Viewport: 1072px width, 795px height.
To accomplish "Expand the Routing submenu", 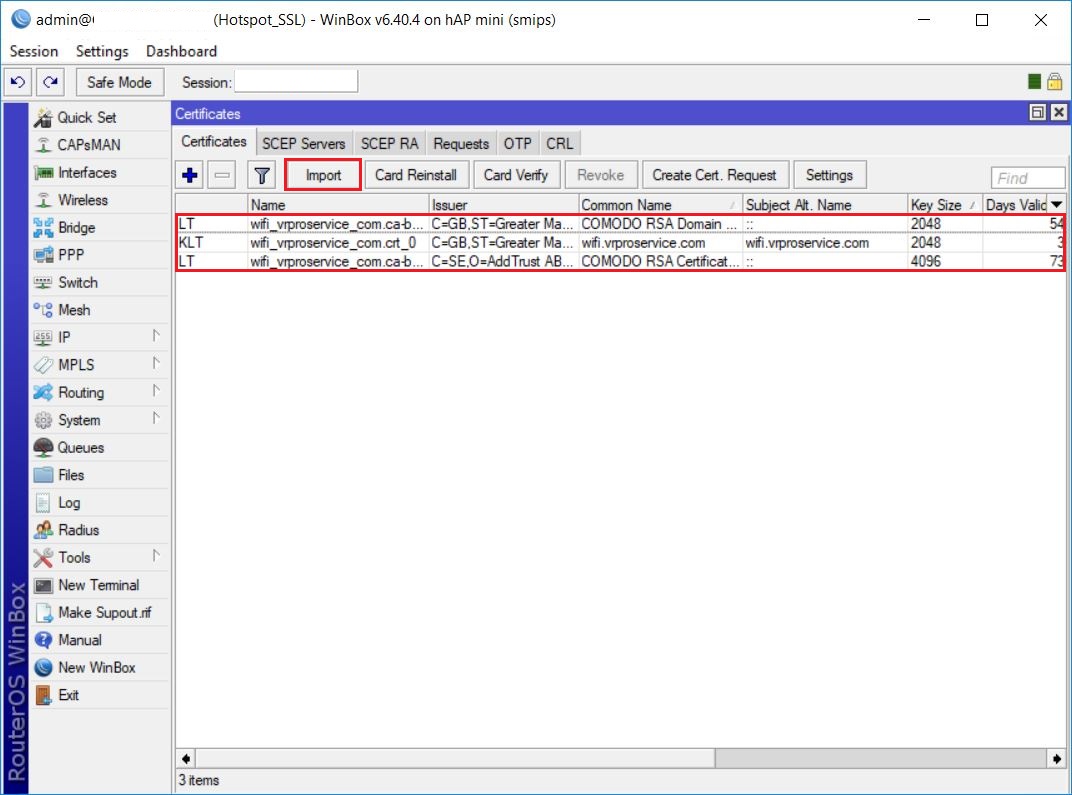I will 157,390.
